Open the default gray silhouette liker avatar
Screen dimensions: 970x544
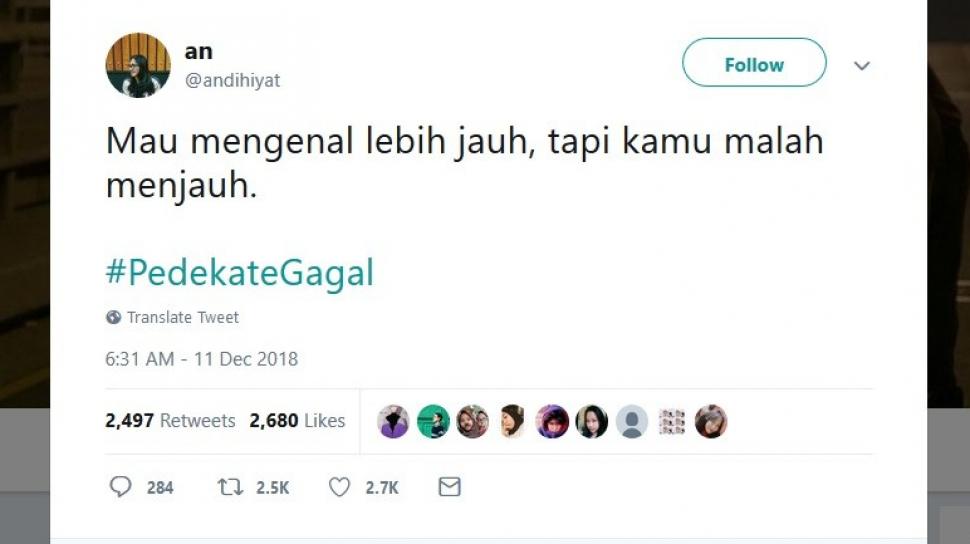click(x=632, y=421)
